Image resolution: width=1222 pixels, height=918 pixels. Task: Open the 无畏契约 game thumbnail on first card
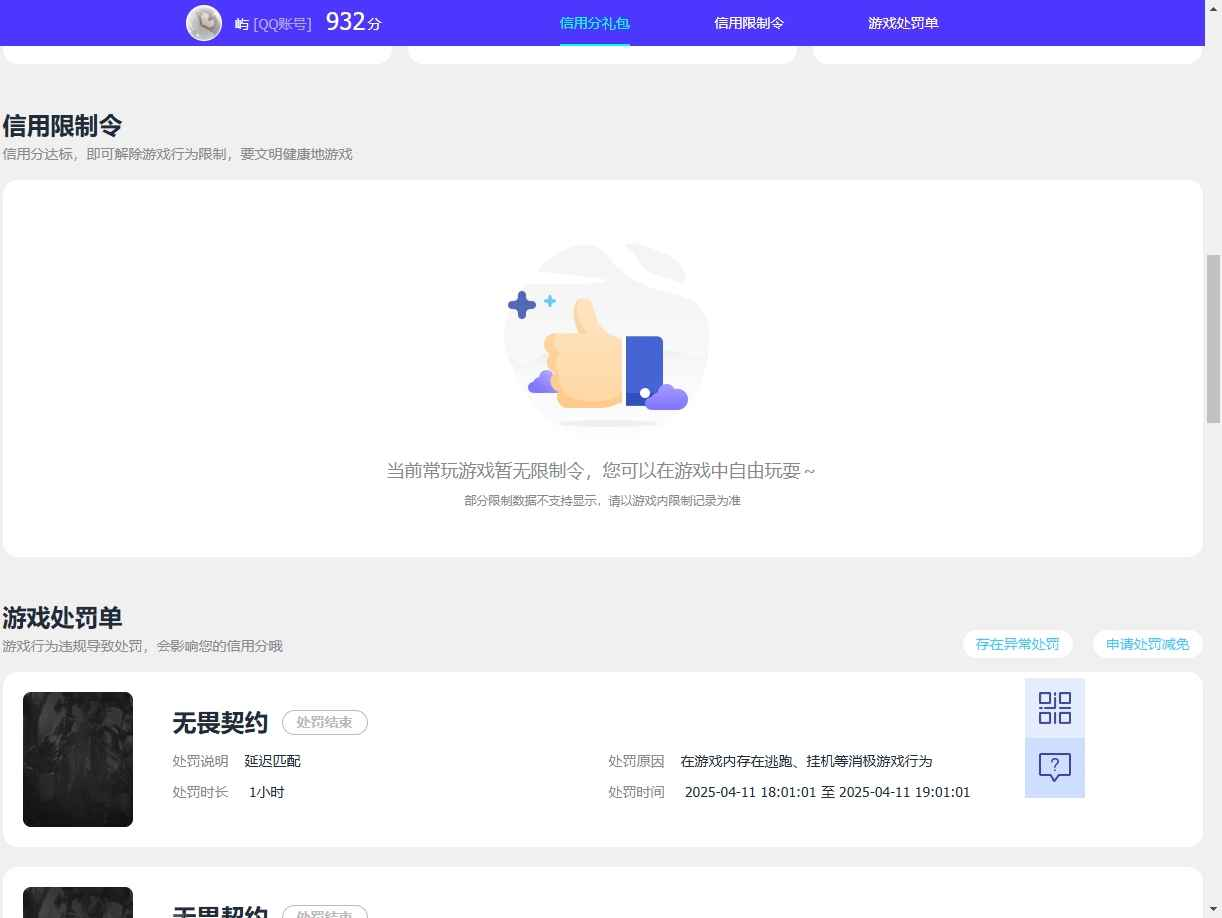click(x=78, y=759)
